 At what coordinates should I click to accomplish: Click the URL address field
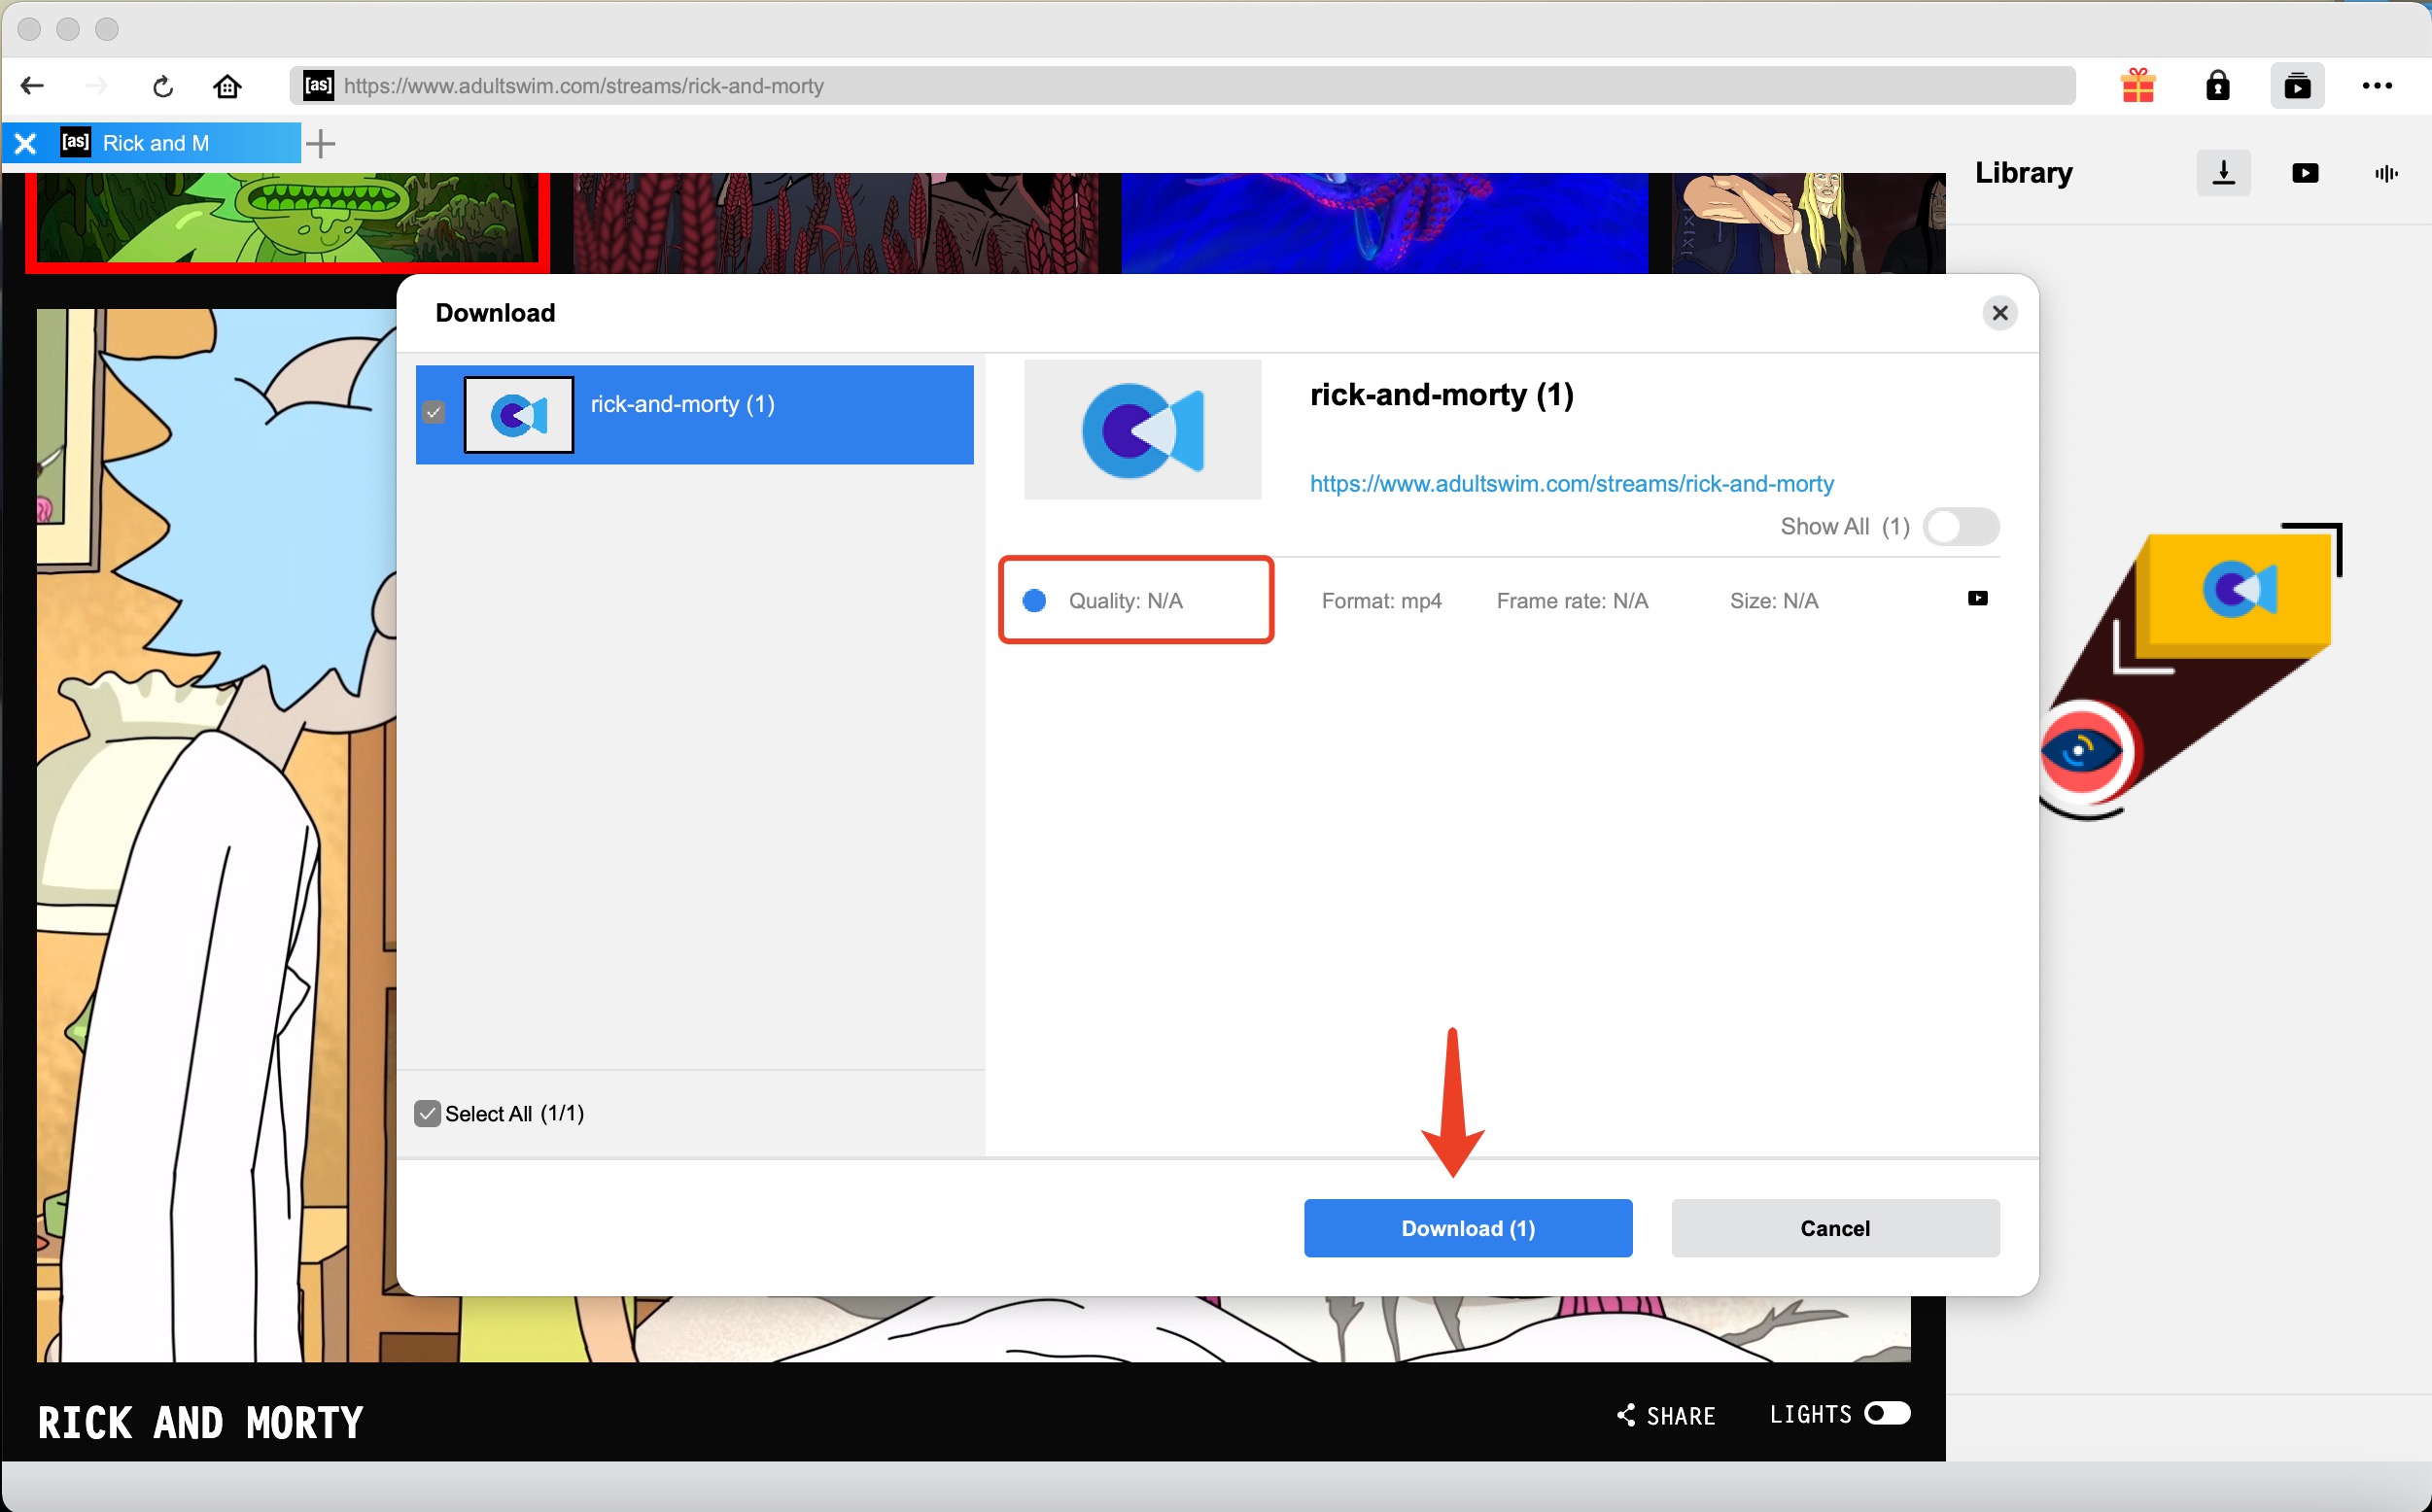click(1180, 86)
